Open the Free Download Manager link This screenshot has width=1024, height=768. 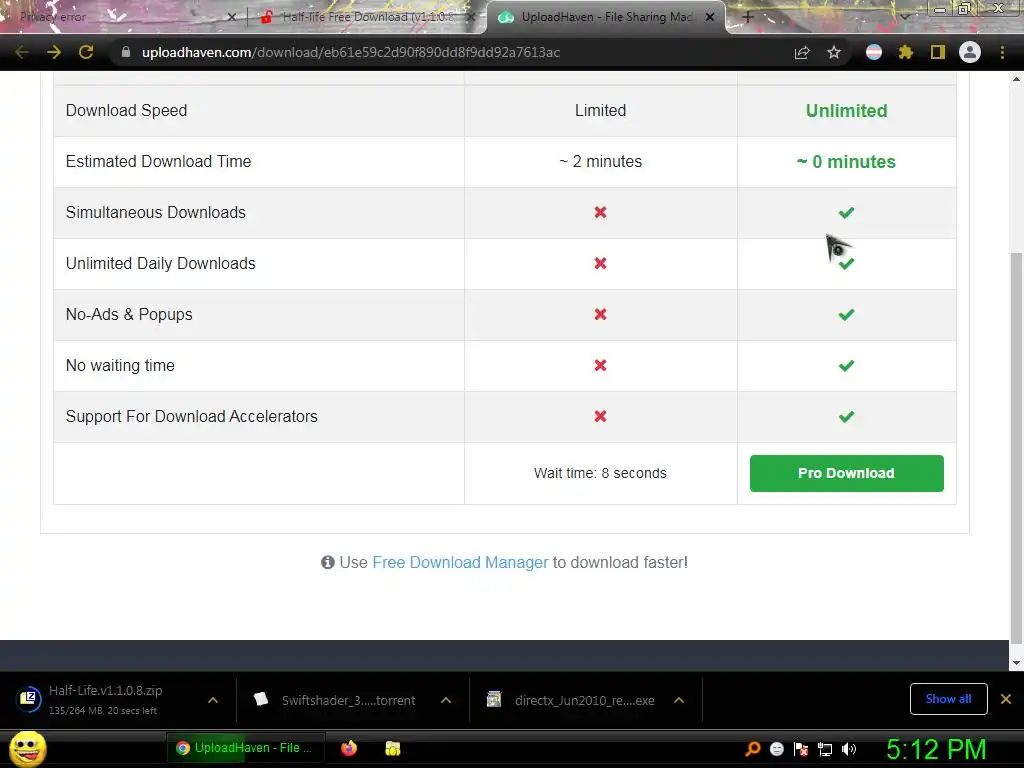[460, 562]
